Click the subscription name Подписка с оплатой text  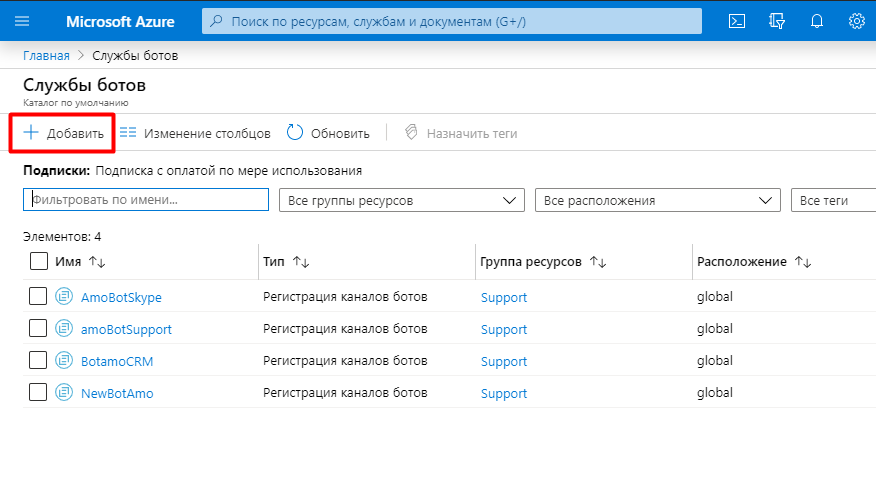pos(228,171)
